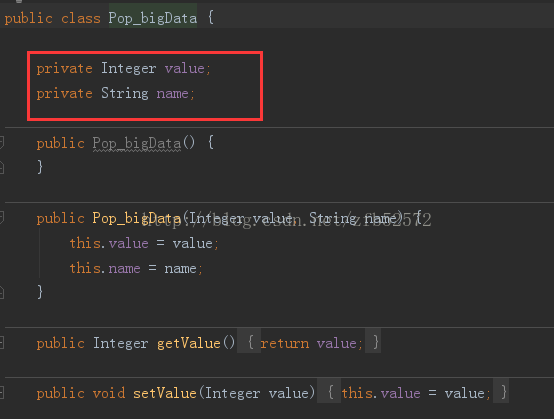Click 'private' on the Integer value field line

click(x=64, y=68)
